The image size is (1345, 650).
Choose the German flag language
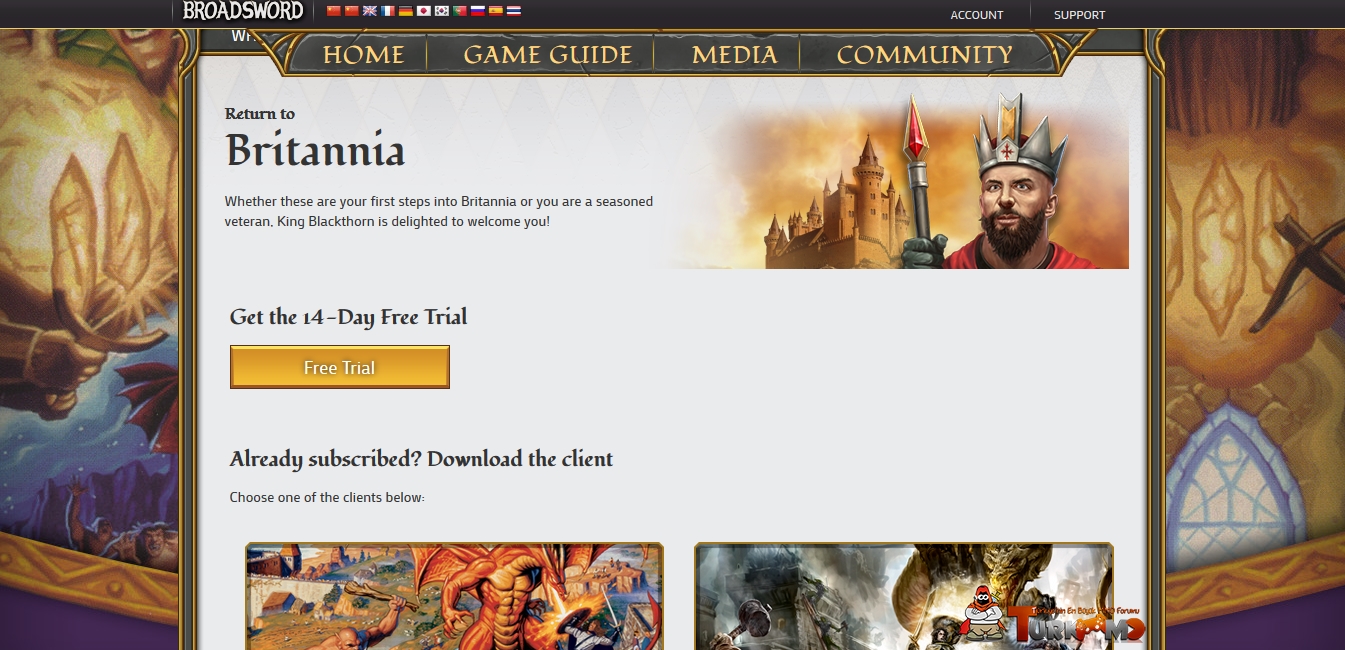click(406, 11)
